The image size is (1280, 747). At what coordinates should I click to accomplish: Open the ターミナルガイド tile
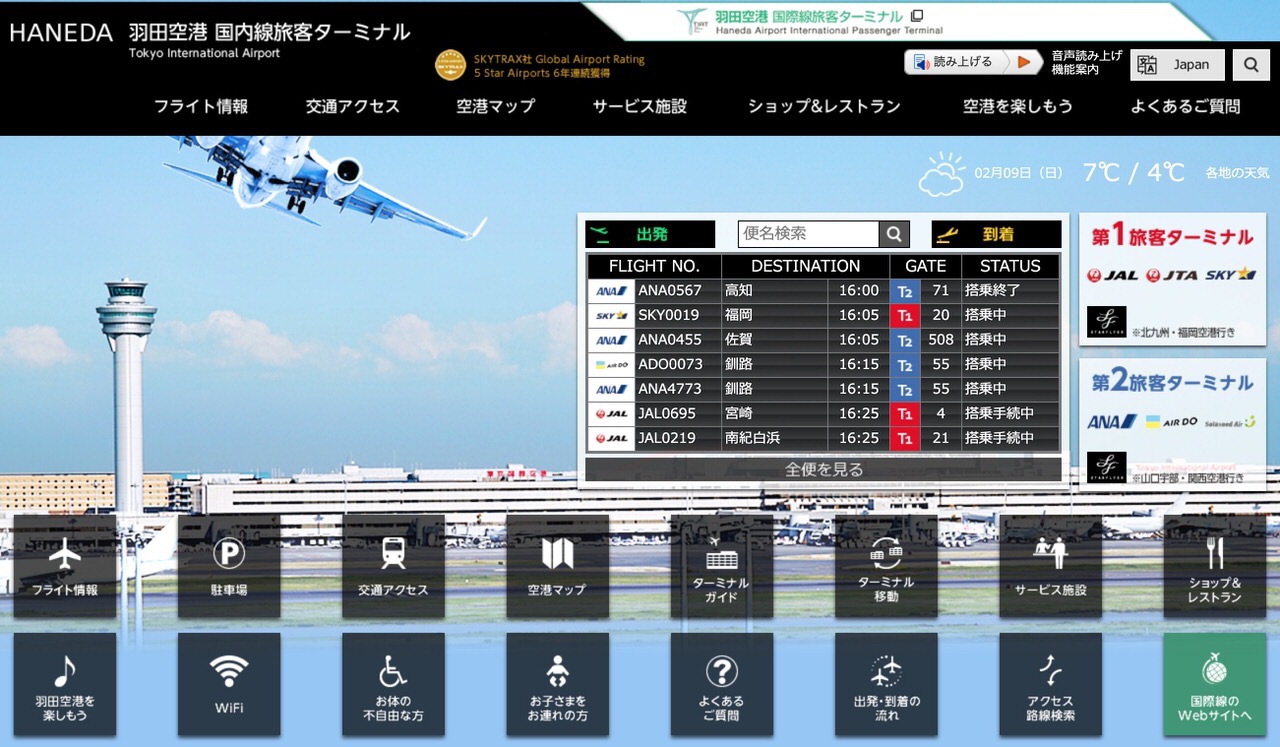tap(721, 567)
